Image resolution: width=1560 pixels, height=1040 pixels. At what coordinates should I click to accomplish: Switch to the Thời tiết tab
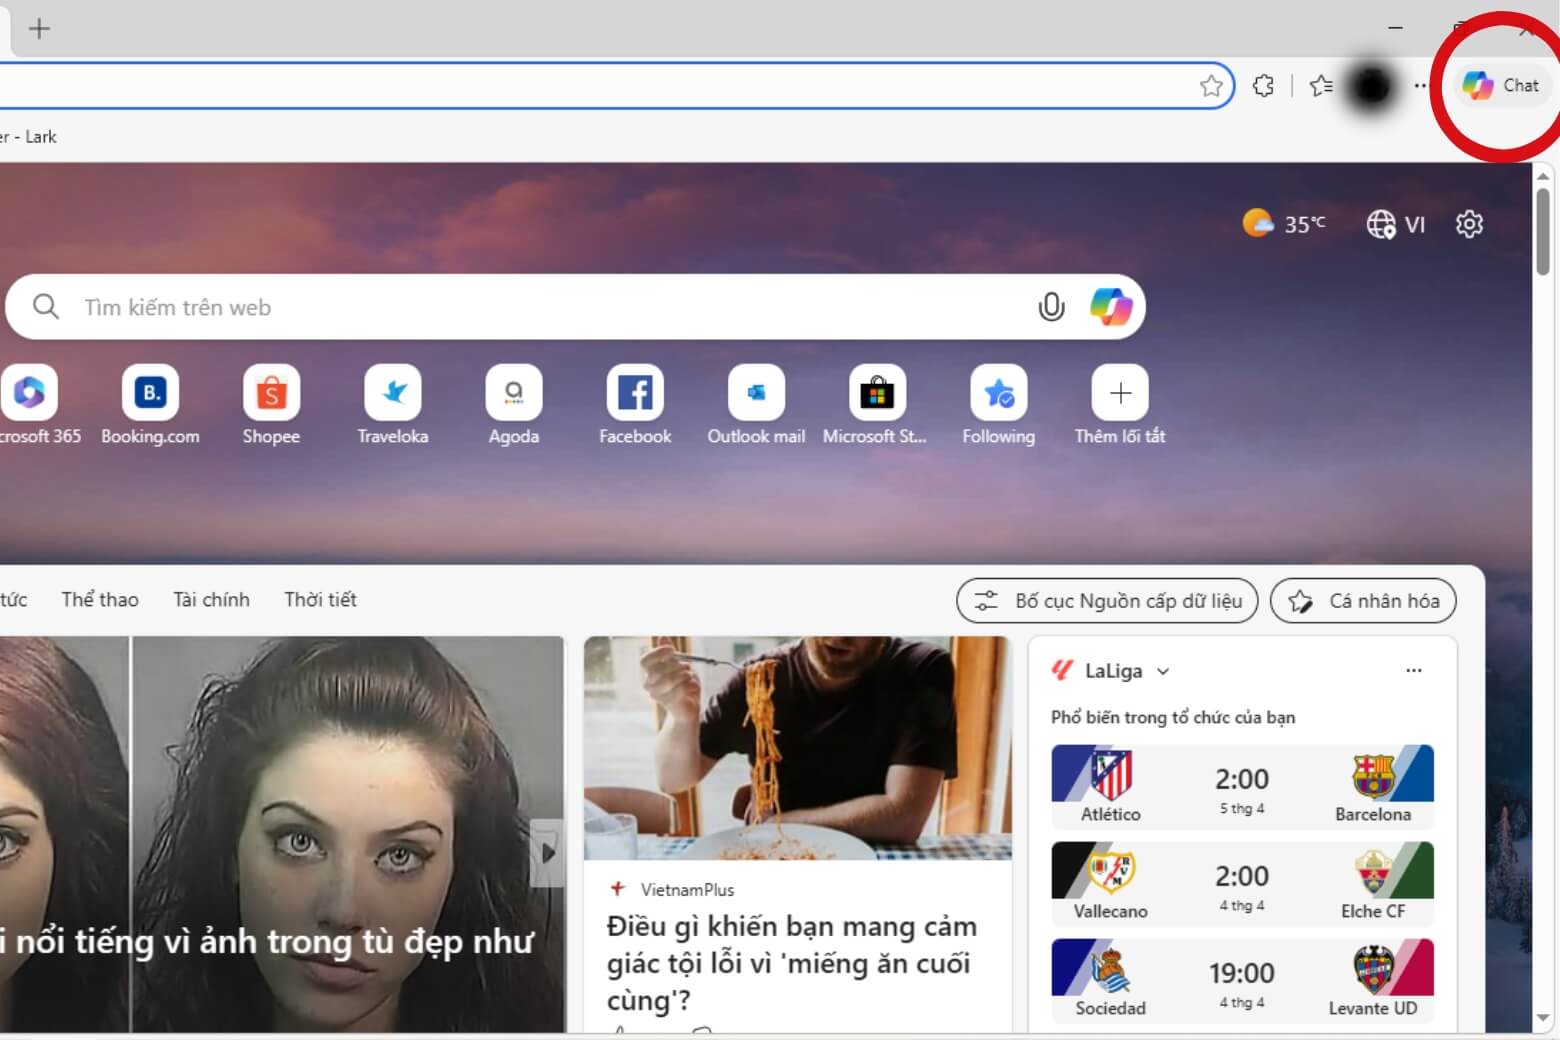pos(320,599)
